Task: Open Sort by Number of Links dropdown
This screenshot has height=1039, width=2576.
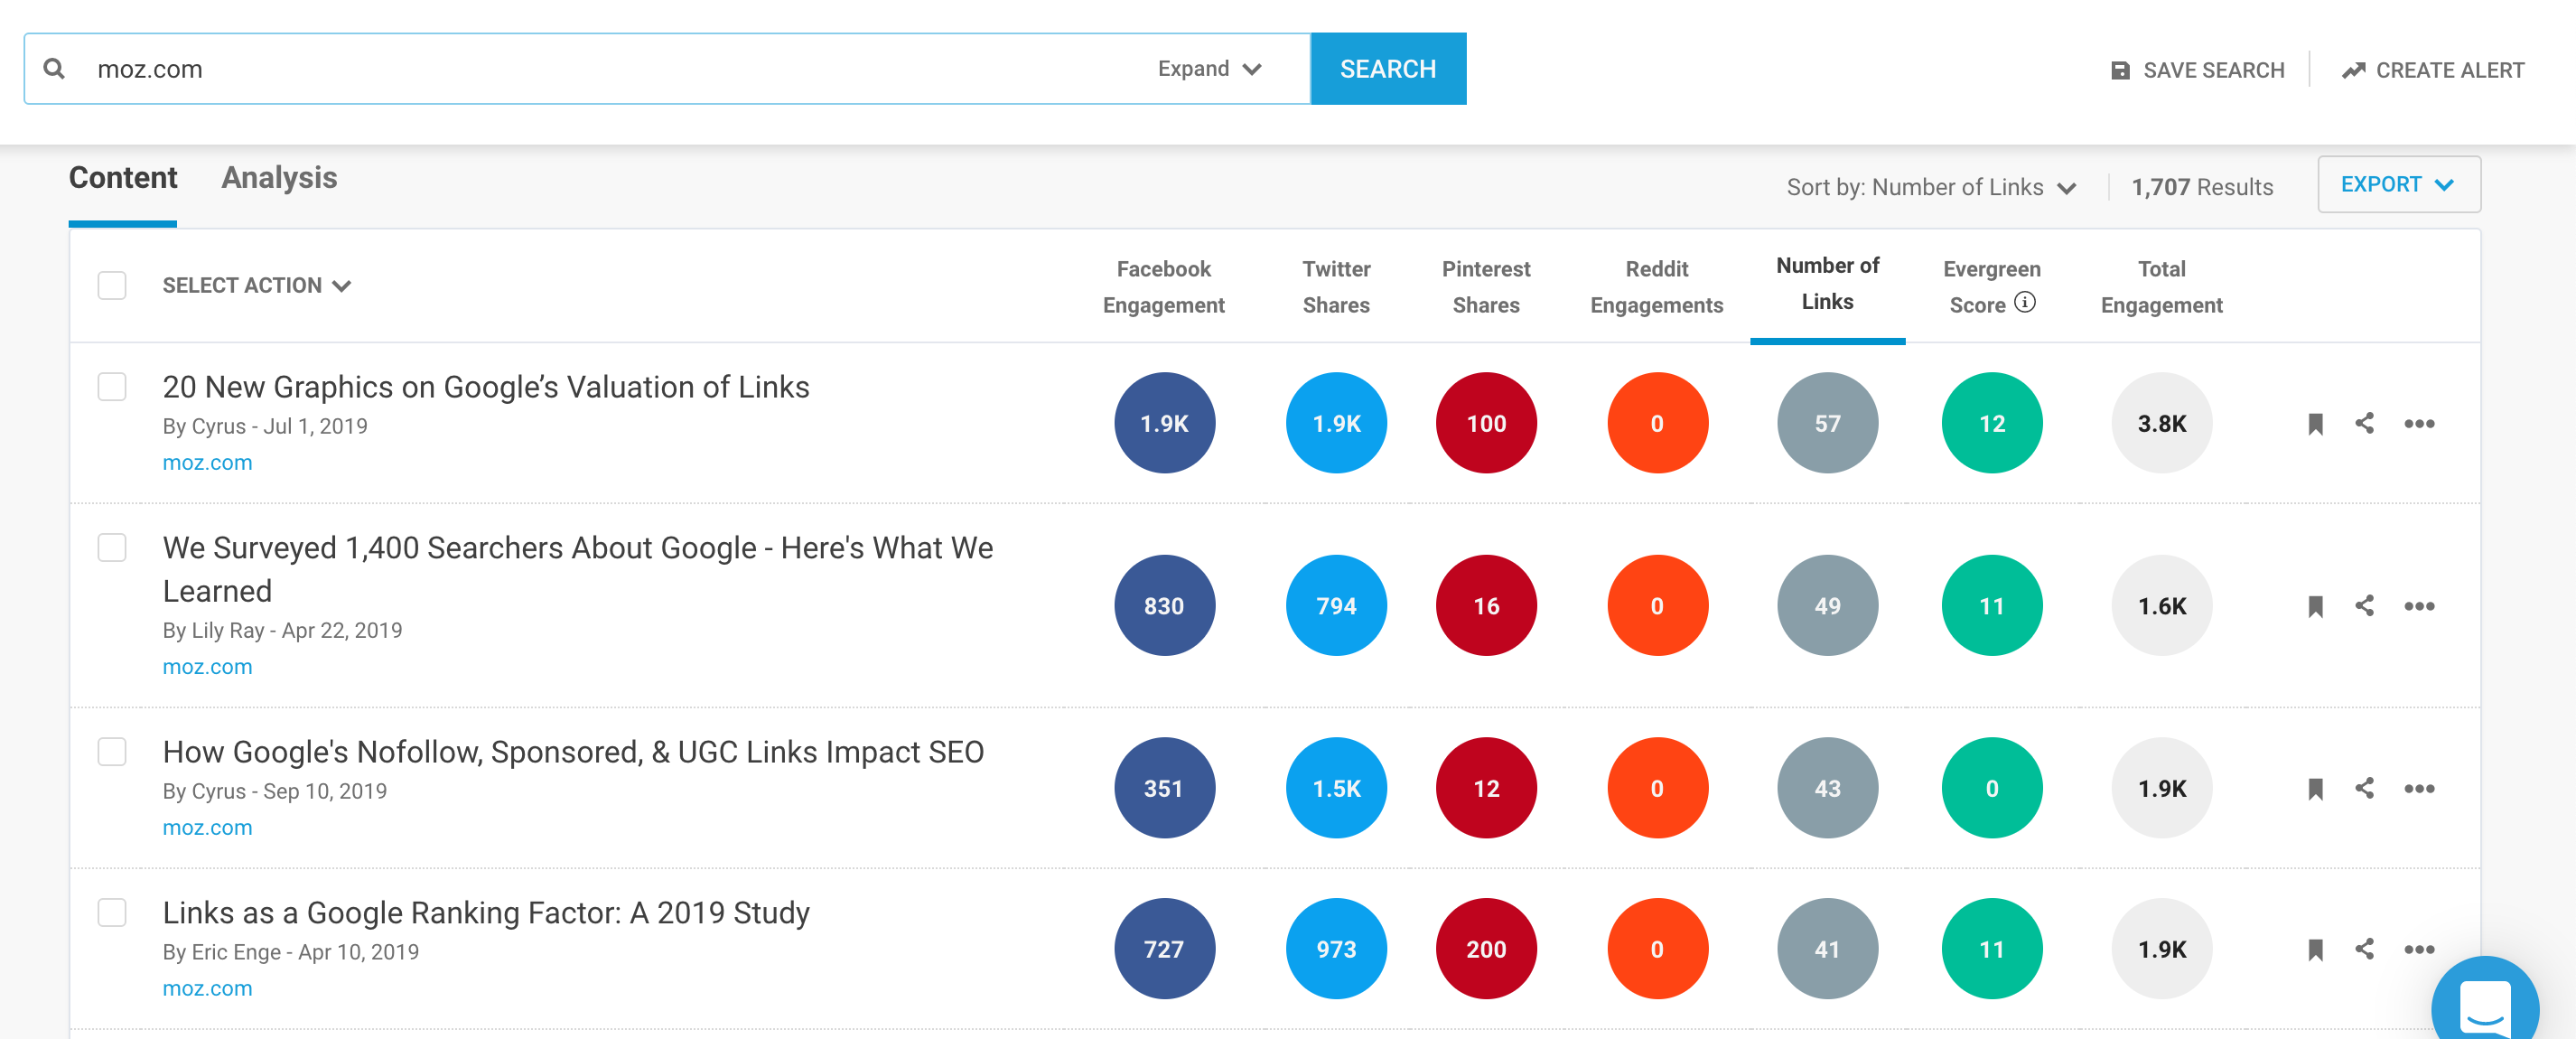Action: click(1931, 188)
